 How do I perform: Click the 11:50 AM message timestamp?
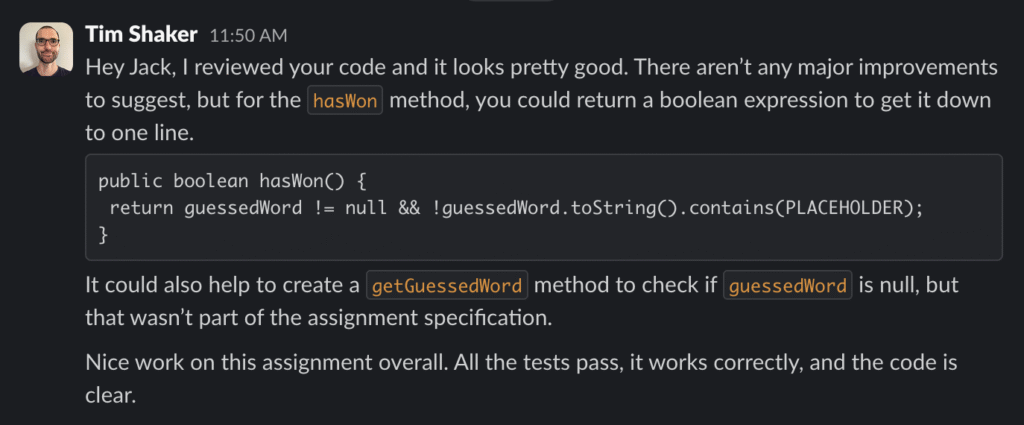248,37
